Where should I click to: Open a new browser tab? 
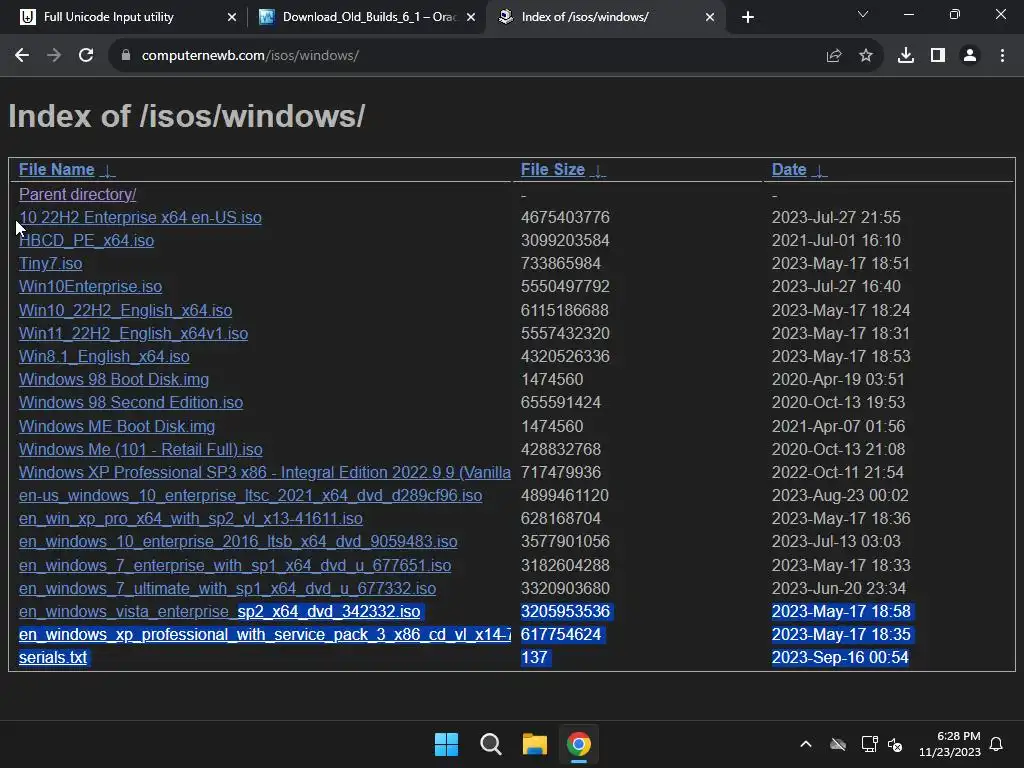pyautogui.click(x=748, y=17)
